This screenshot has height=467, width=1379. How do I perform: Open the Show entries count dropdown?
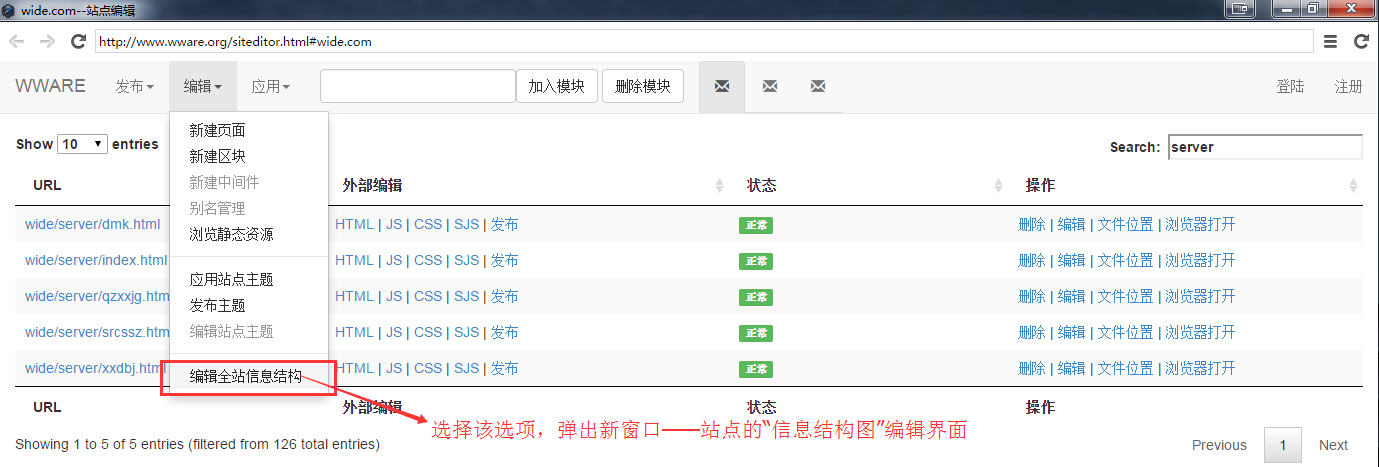(83, 144)
